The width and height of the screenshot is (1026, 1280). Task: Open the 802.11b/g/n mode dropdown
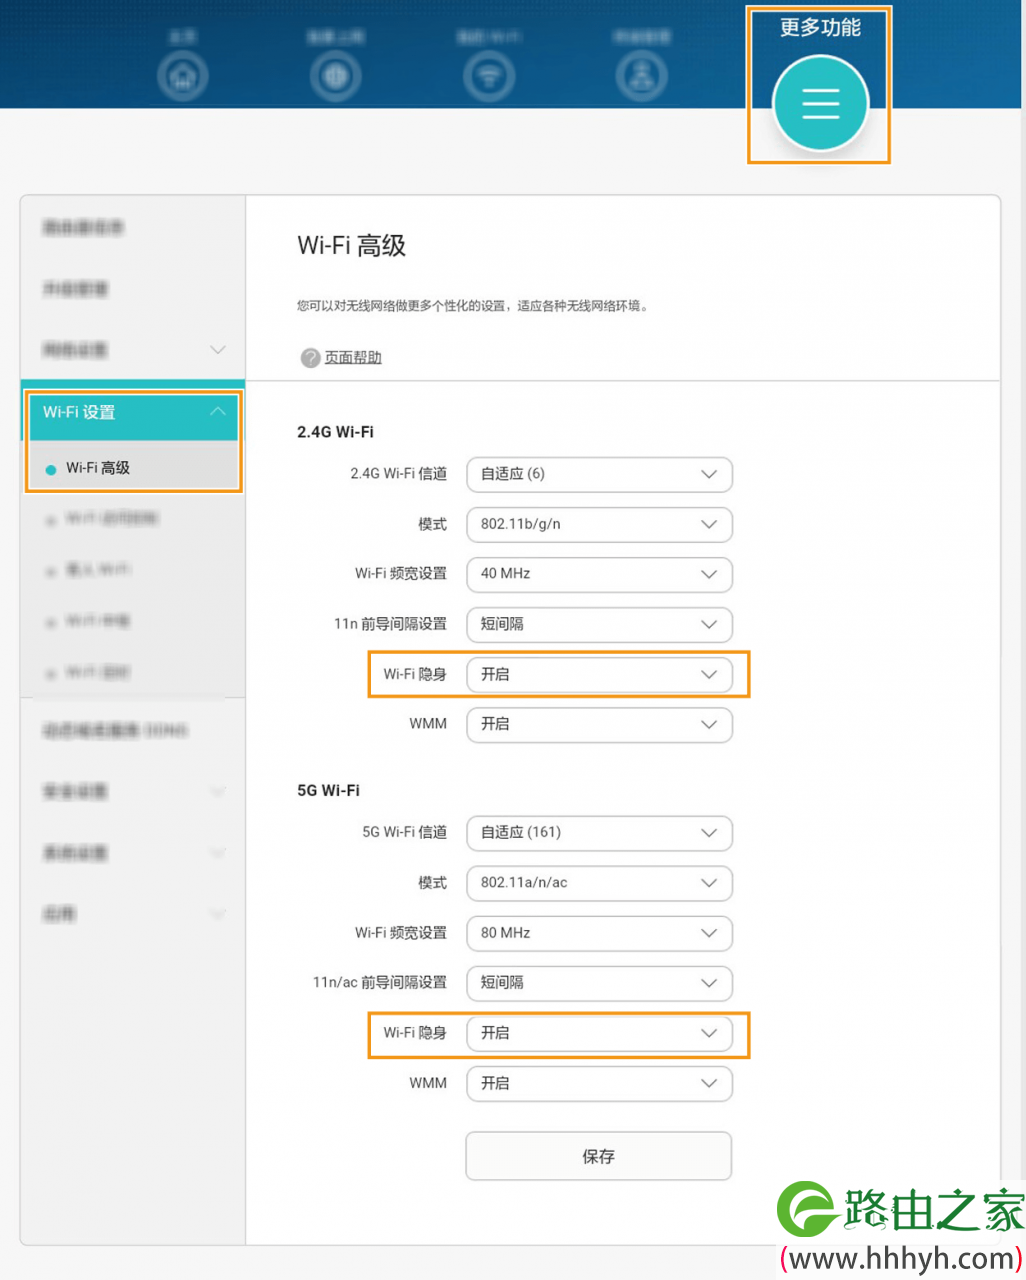tap(599, 524)
